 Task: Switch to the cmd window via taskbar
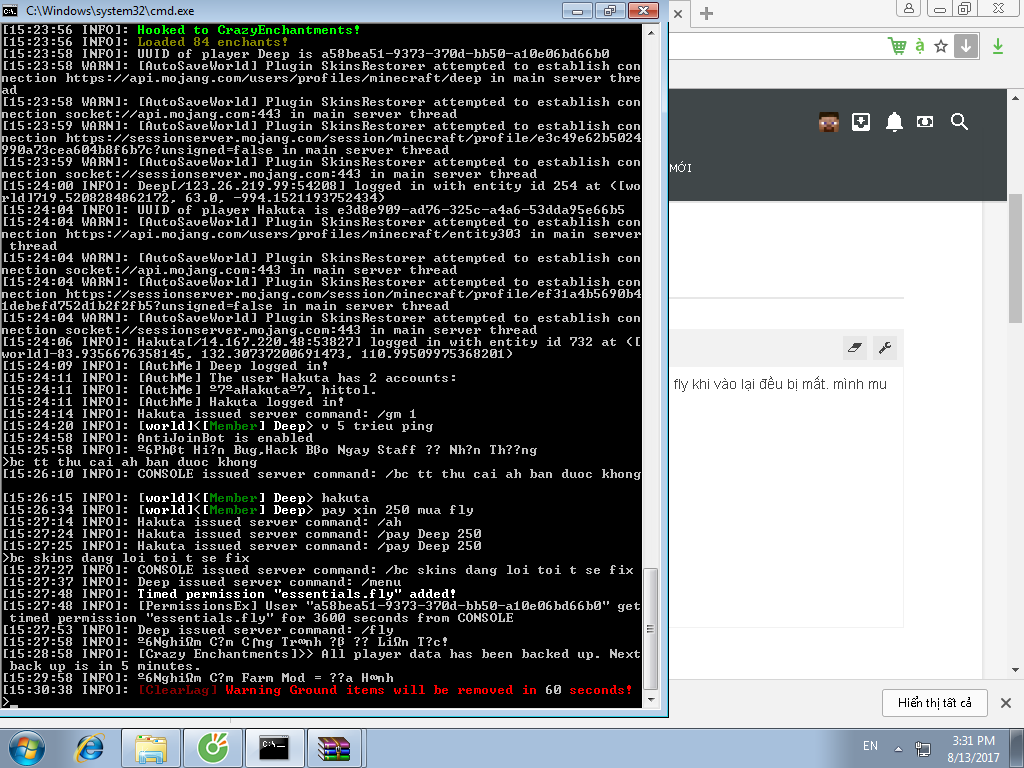(274, 748)
